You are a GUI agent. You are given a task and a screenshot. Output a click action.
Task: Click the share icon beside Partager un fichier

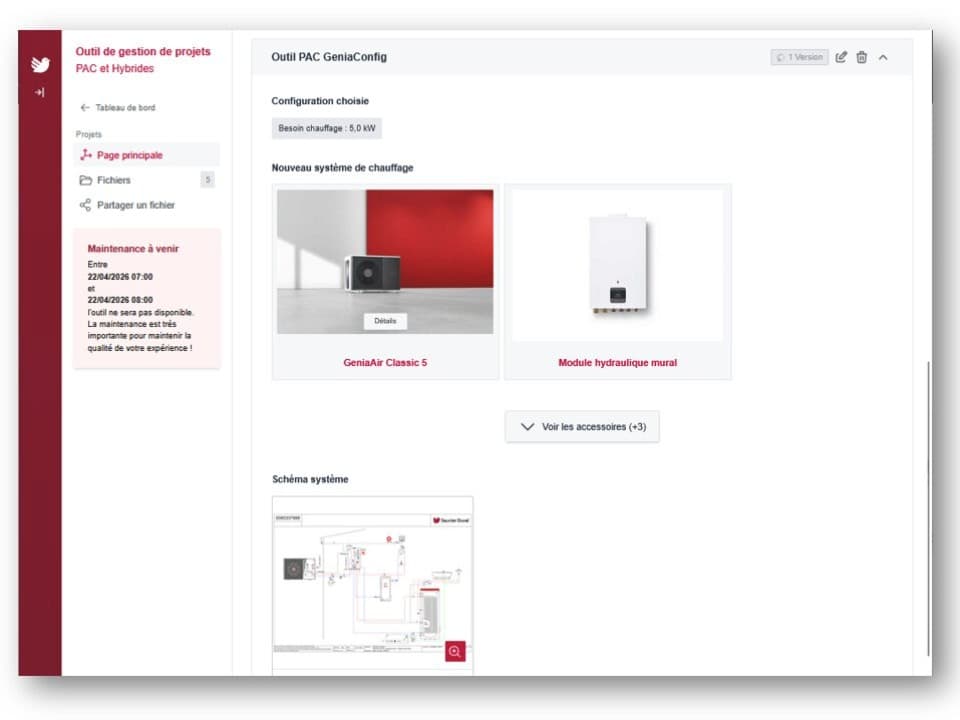(x=85, y=205)
